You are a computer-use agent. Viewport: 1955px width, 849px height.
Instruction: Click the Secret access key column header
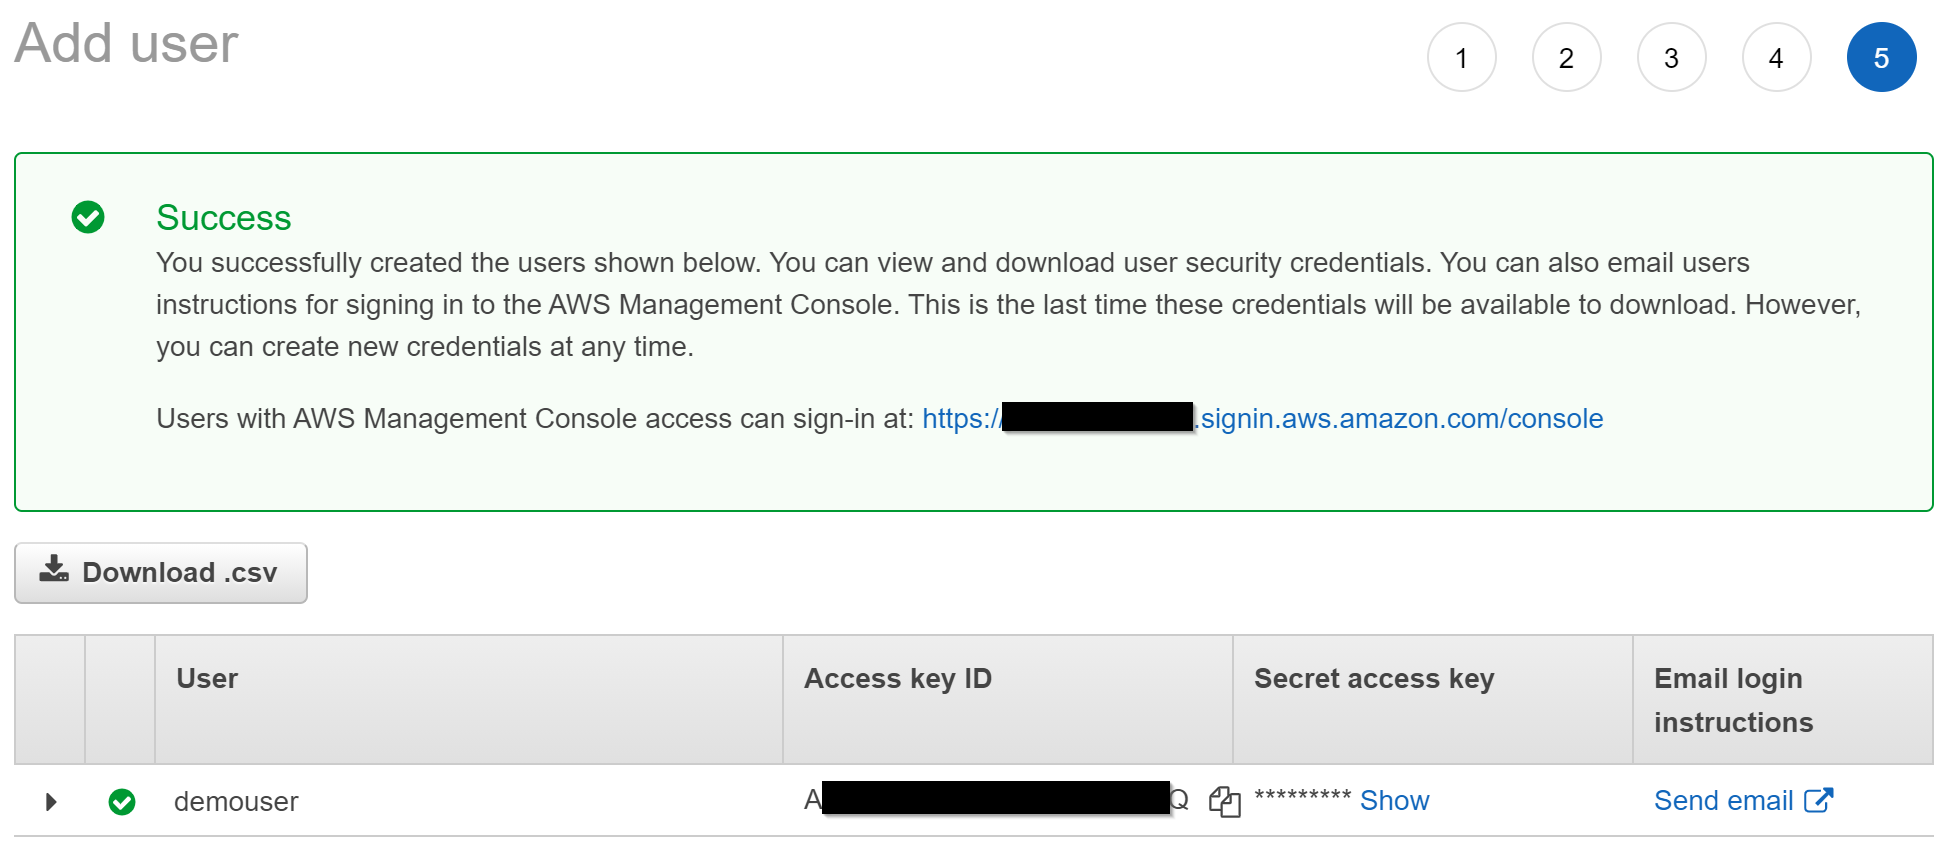[x=1374, y=678]
